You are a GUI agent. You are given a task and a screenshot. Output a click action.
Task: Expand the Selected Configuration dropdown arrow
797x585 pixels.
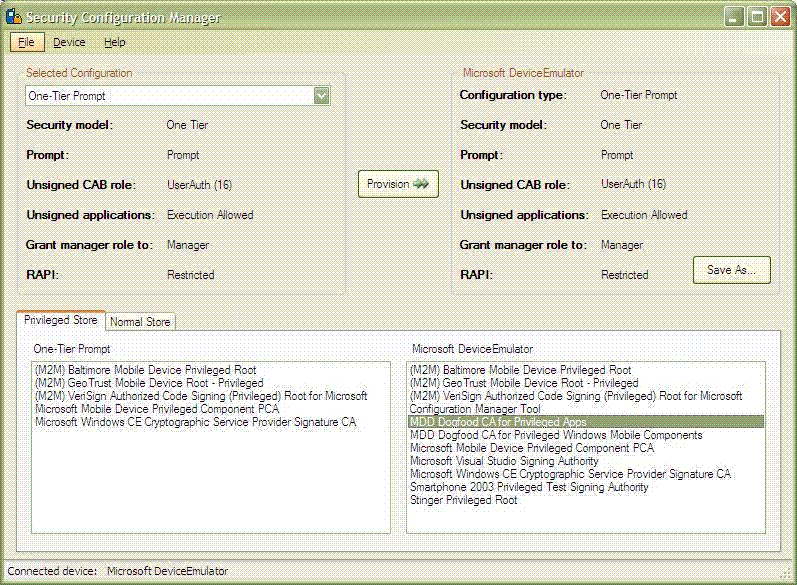[321, 96]
